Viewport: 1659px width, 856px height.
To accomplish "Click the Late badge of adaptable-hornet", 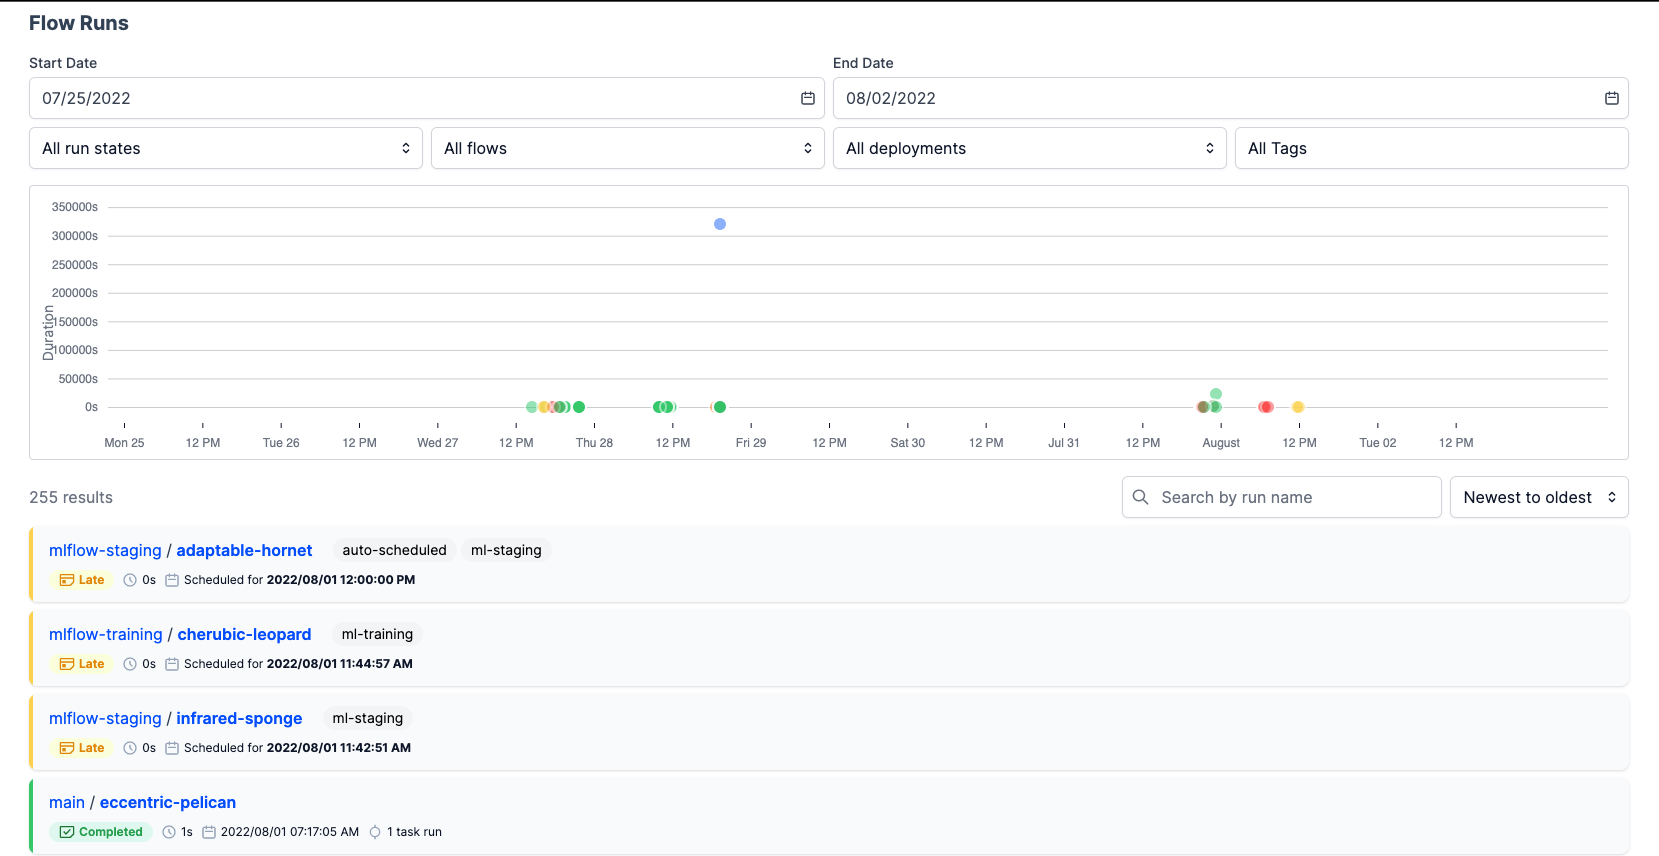I will pyautogui.click(x=81, y=580).
